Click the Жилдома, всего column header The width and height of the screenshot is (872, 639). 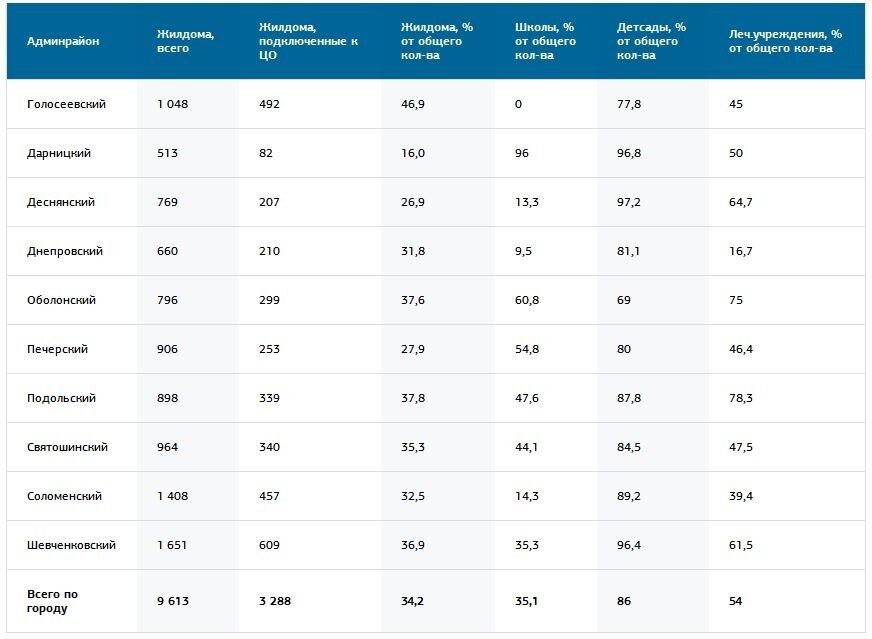186,41
